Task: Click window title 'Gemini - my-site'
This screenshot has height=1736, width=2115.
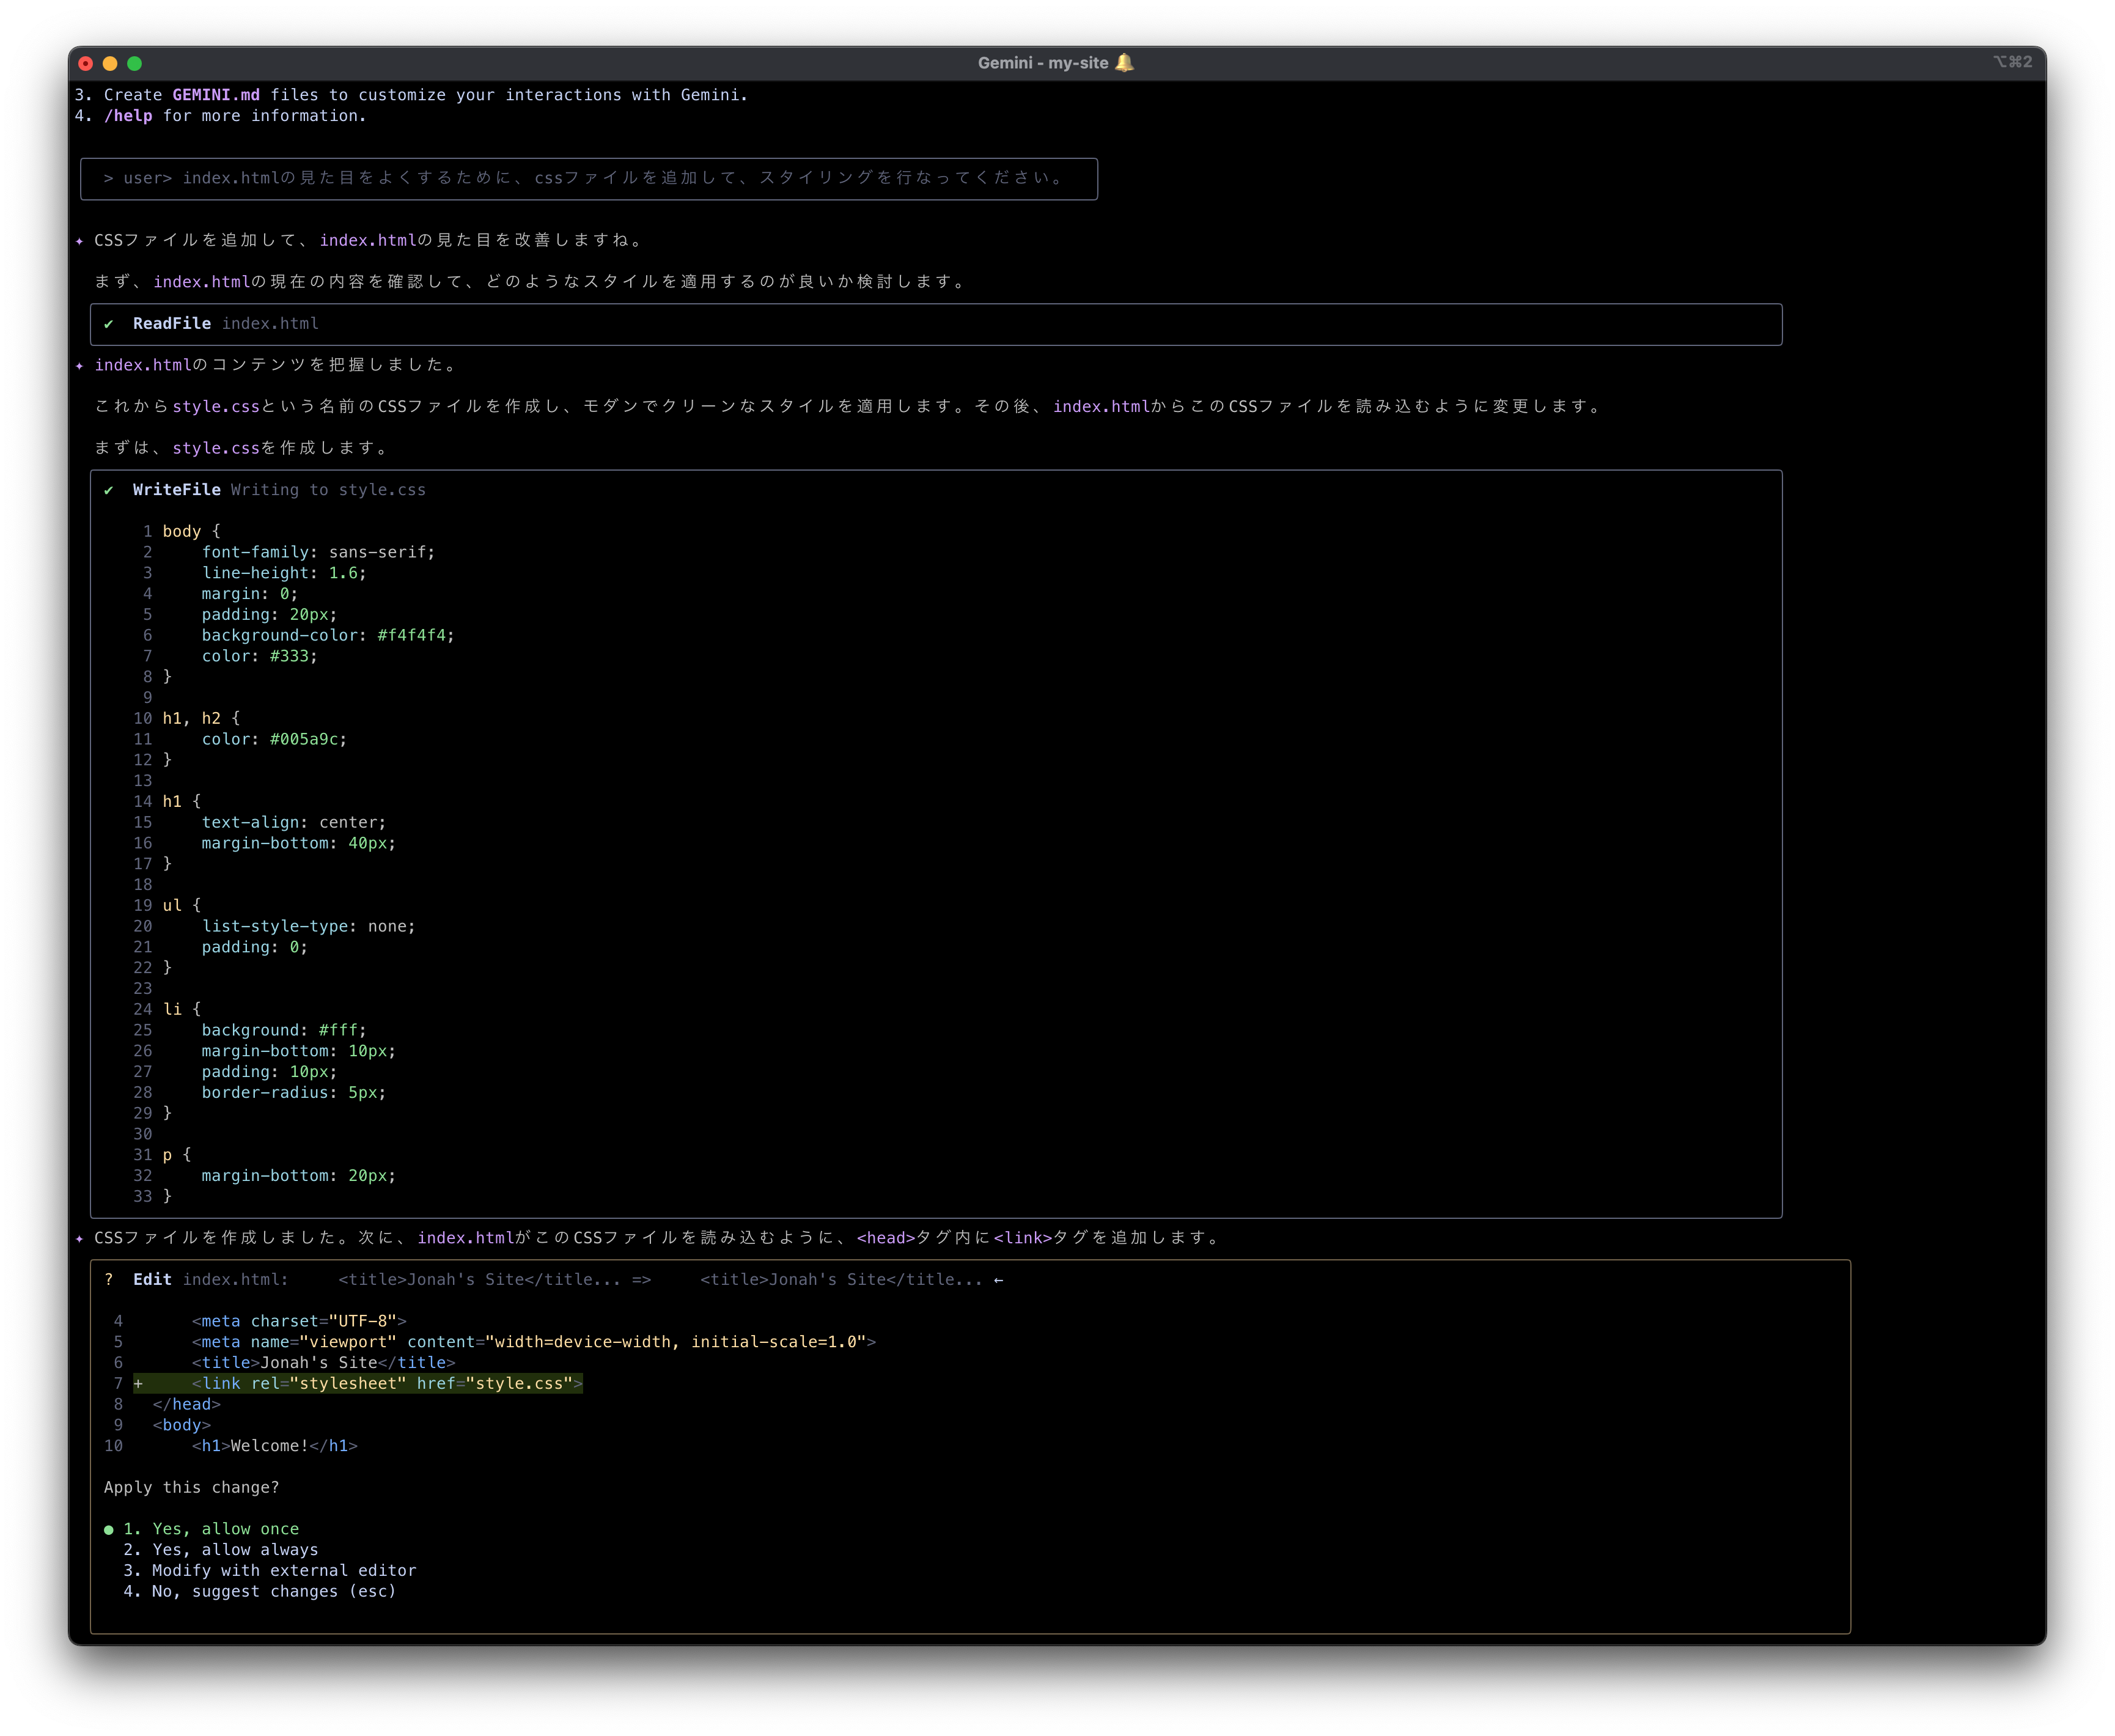Action: 1043,63
